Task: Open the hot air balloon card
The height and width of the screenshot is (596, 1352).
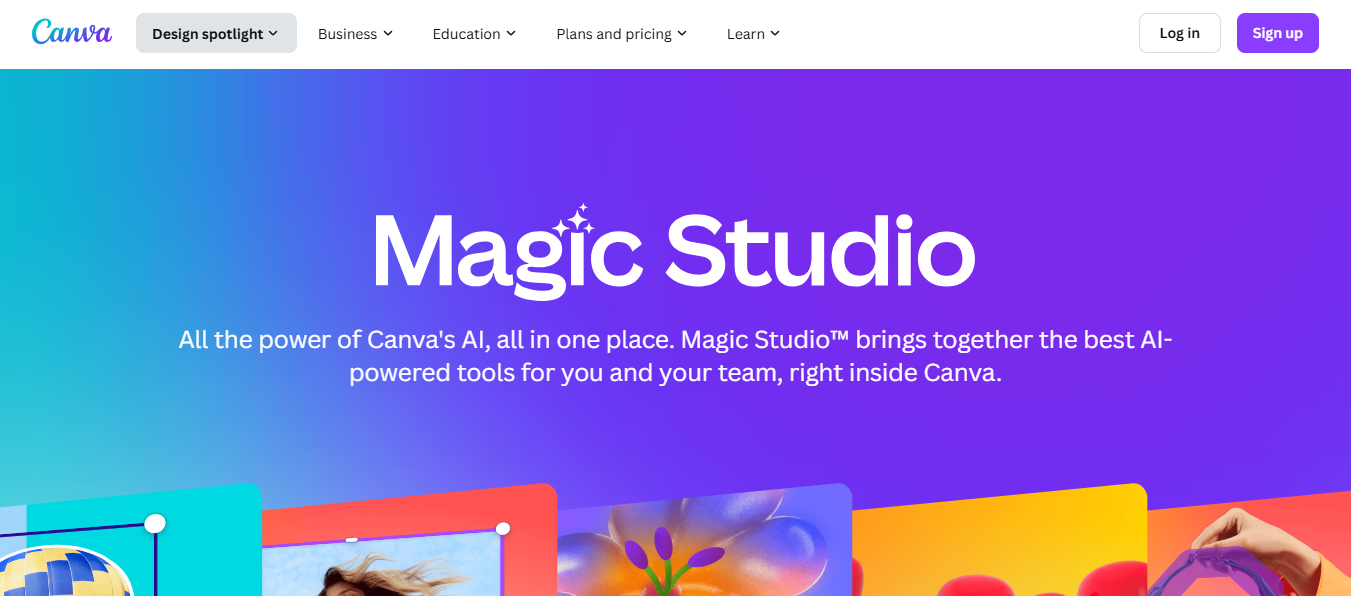Action: coord(130,540)
